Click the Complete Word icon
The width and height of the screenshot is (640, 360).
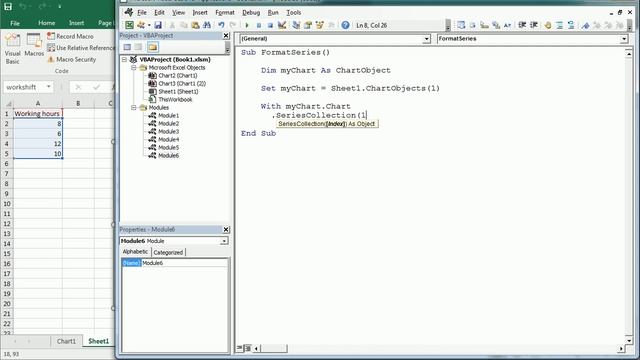coord(507,25)
